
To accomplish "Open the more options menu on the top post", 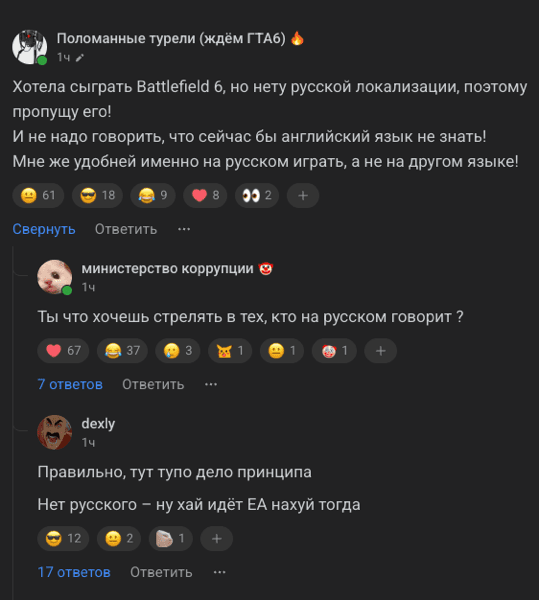I will click(184, 229).
